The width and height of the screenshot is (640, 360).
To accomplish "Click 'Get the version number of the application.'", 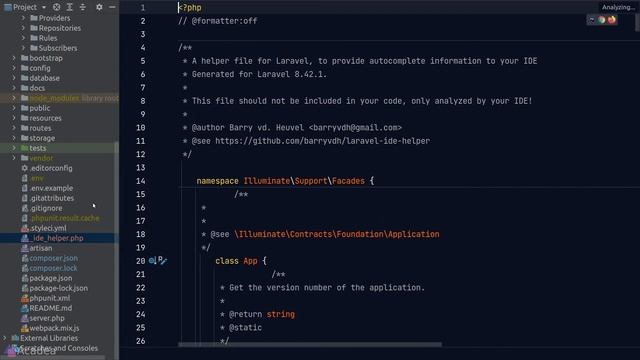I will coord(327,288).
